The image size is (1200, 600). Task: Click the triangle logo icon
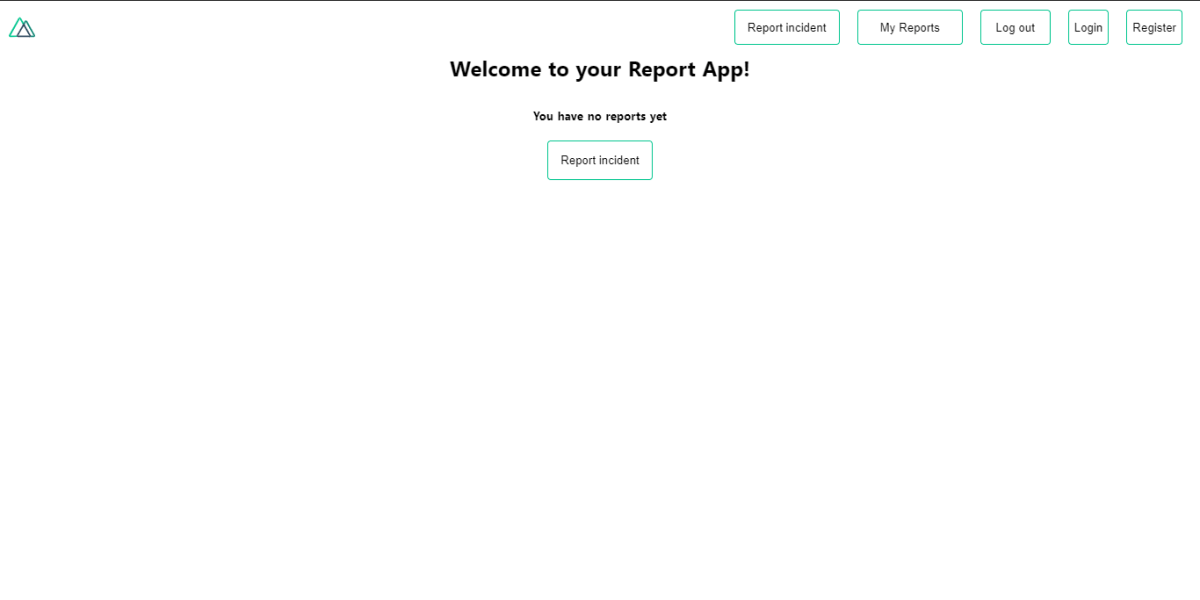tap(22, 28)
